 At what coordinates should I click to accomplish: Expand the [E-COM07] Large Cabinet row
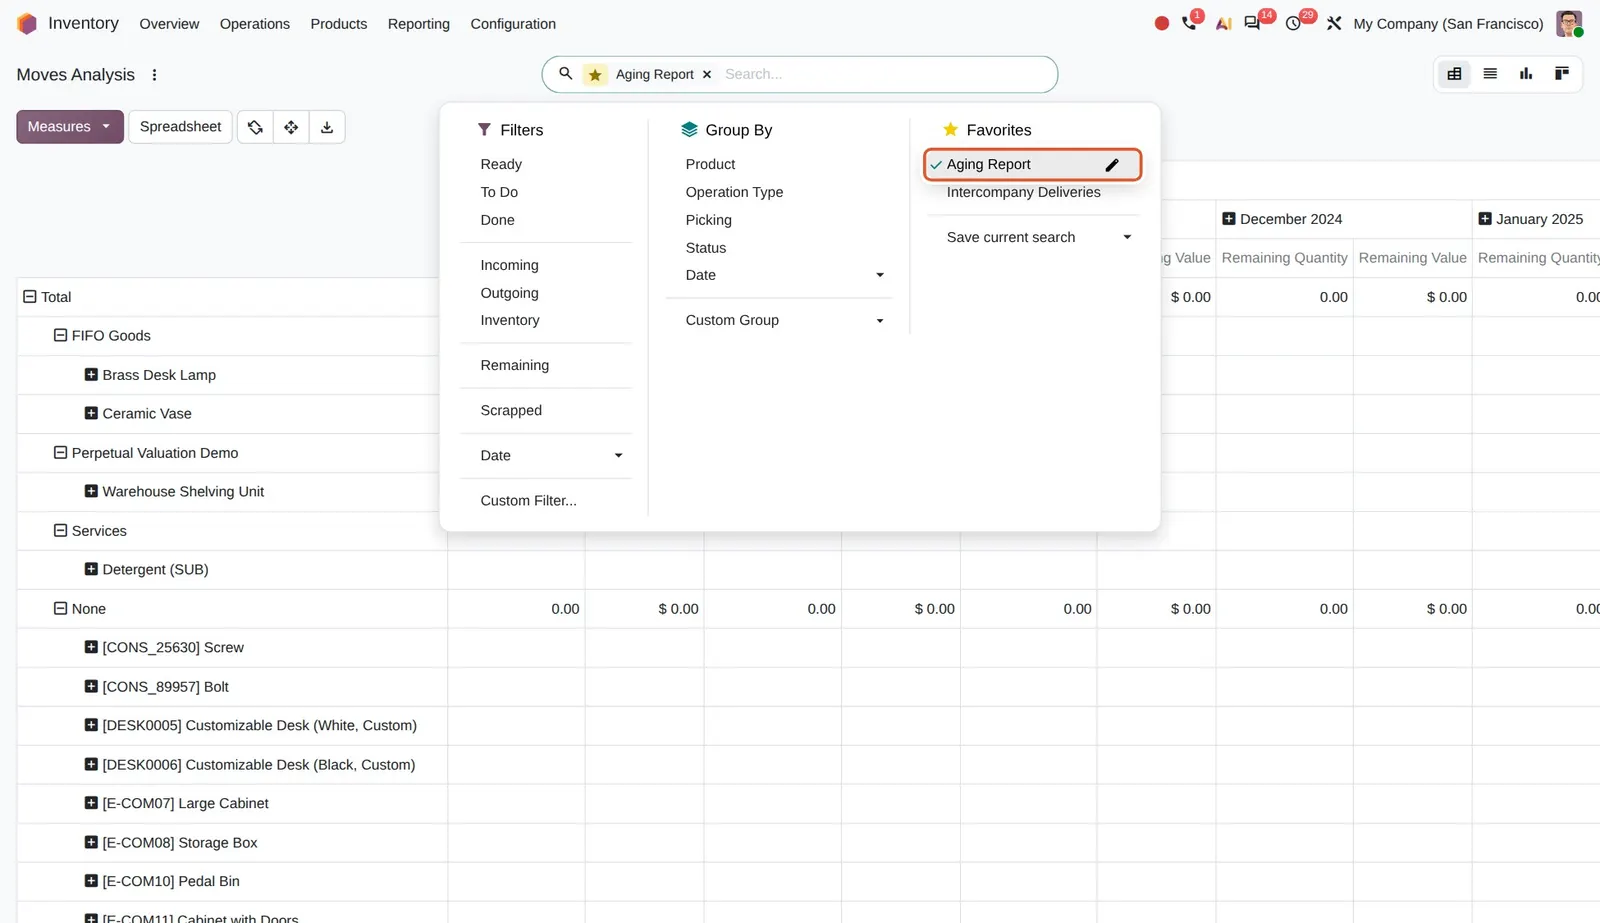(91, 804)
